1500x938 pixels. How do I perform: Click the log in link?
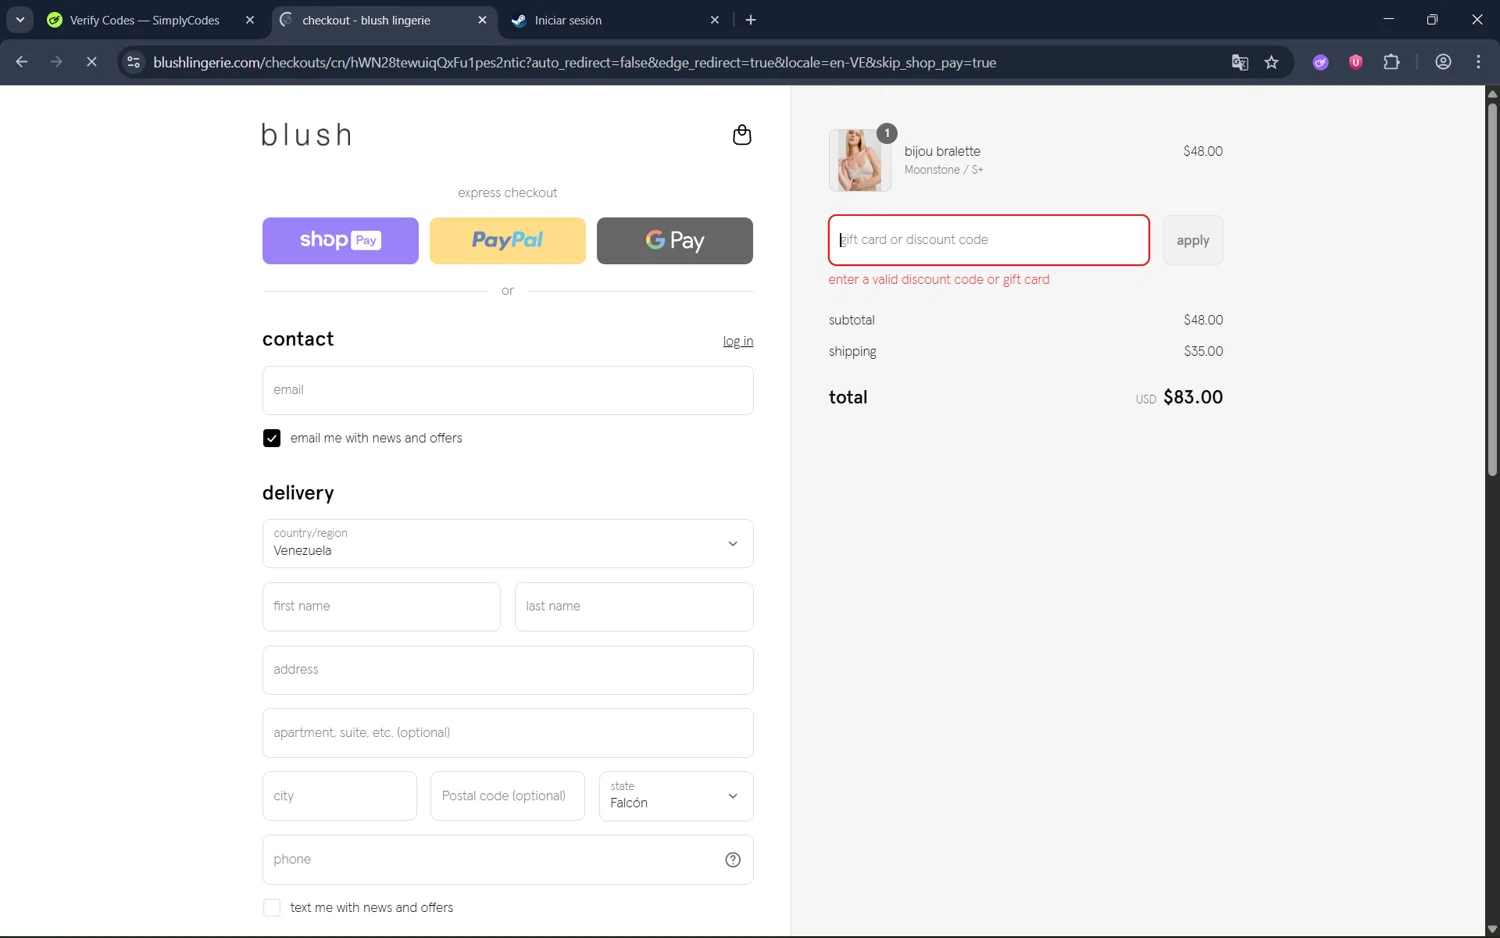pyautogui.click(x=738, y=341)
